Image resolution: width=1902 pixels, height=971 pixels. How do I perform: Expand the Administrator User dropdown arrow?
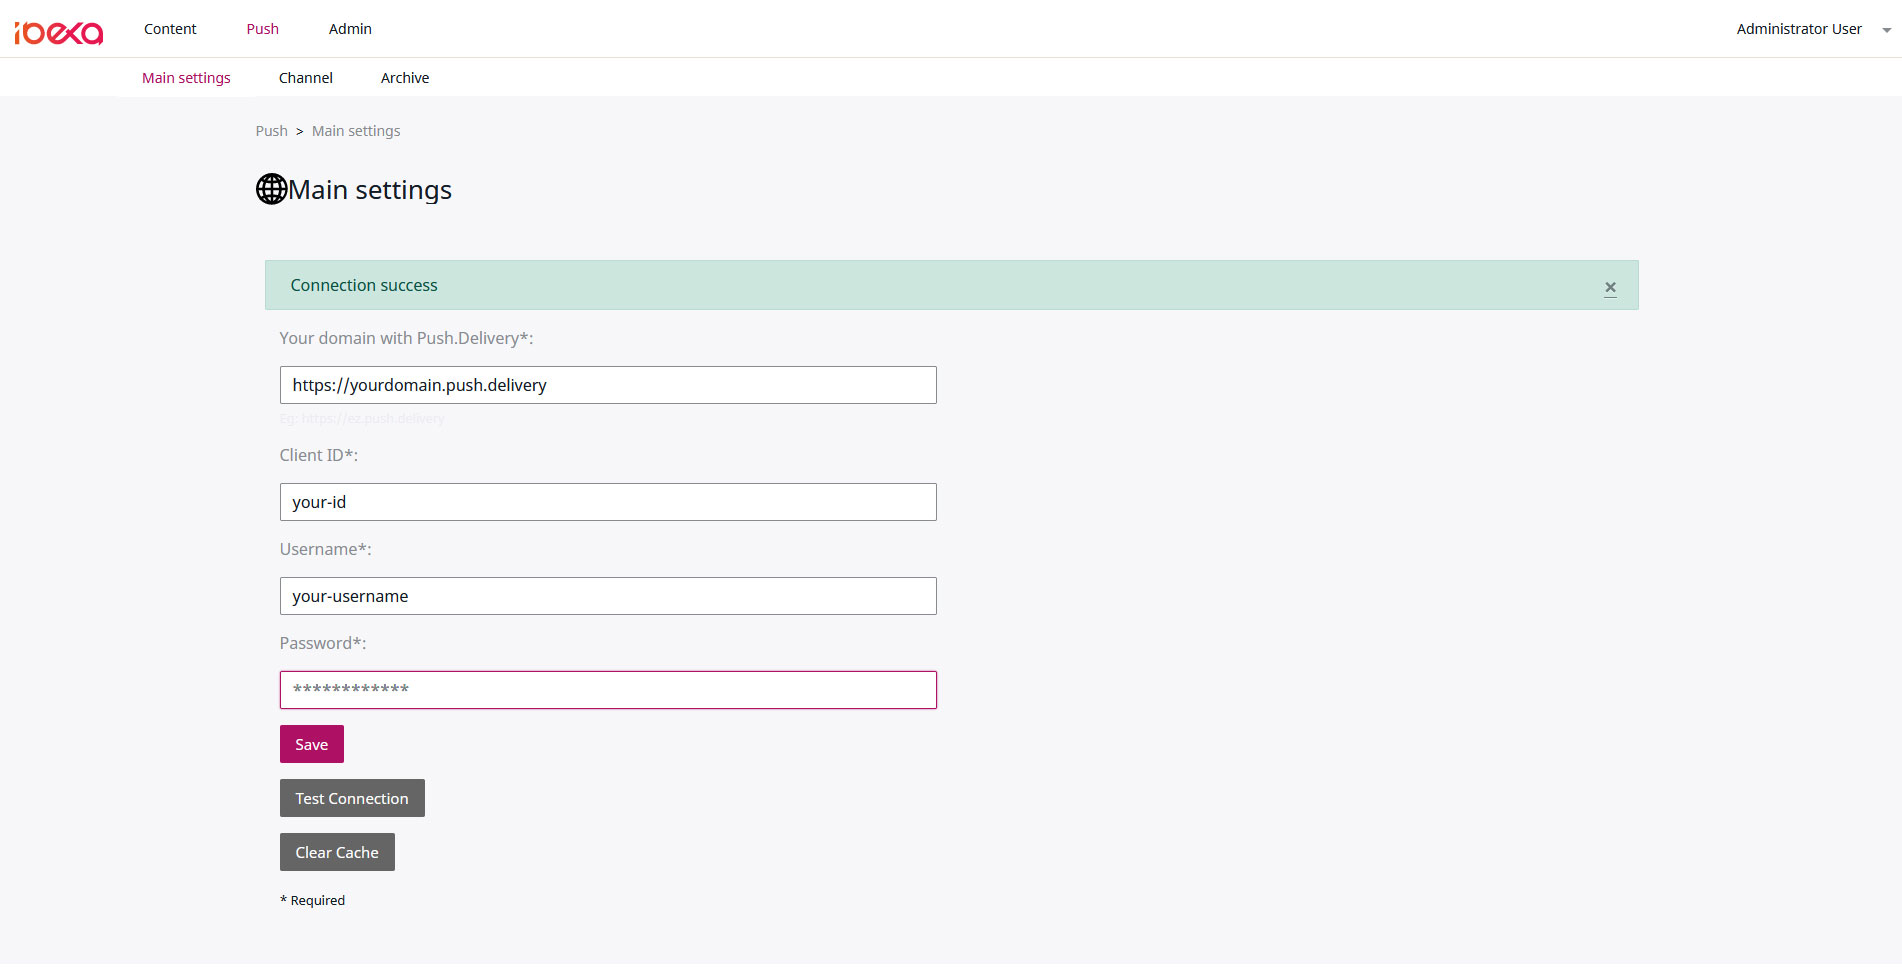[1886, 30]
